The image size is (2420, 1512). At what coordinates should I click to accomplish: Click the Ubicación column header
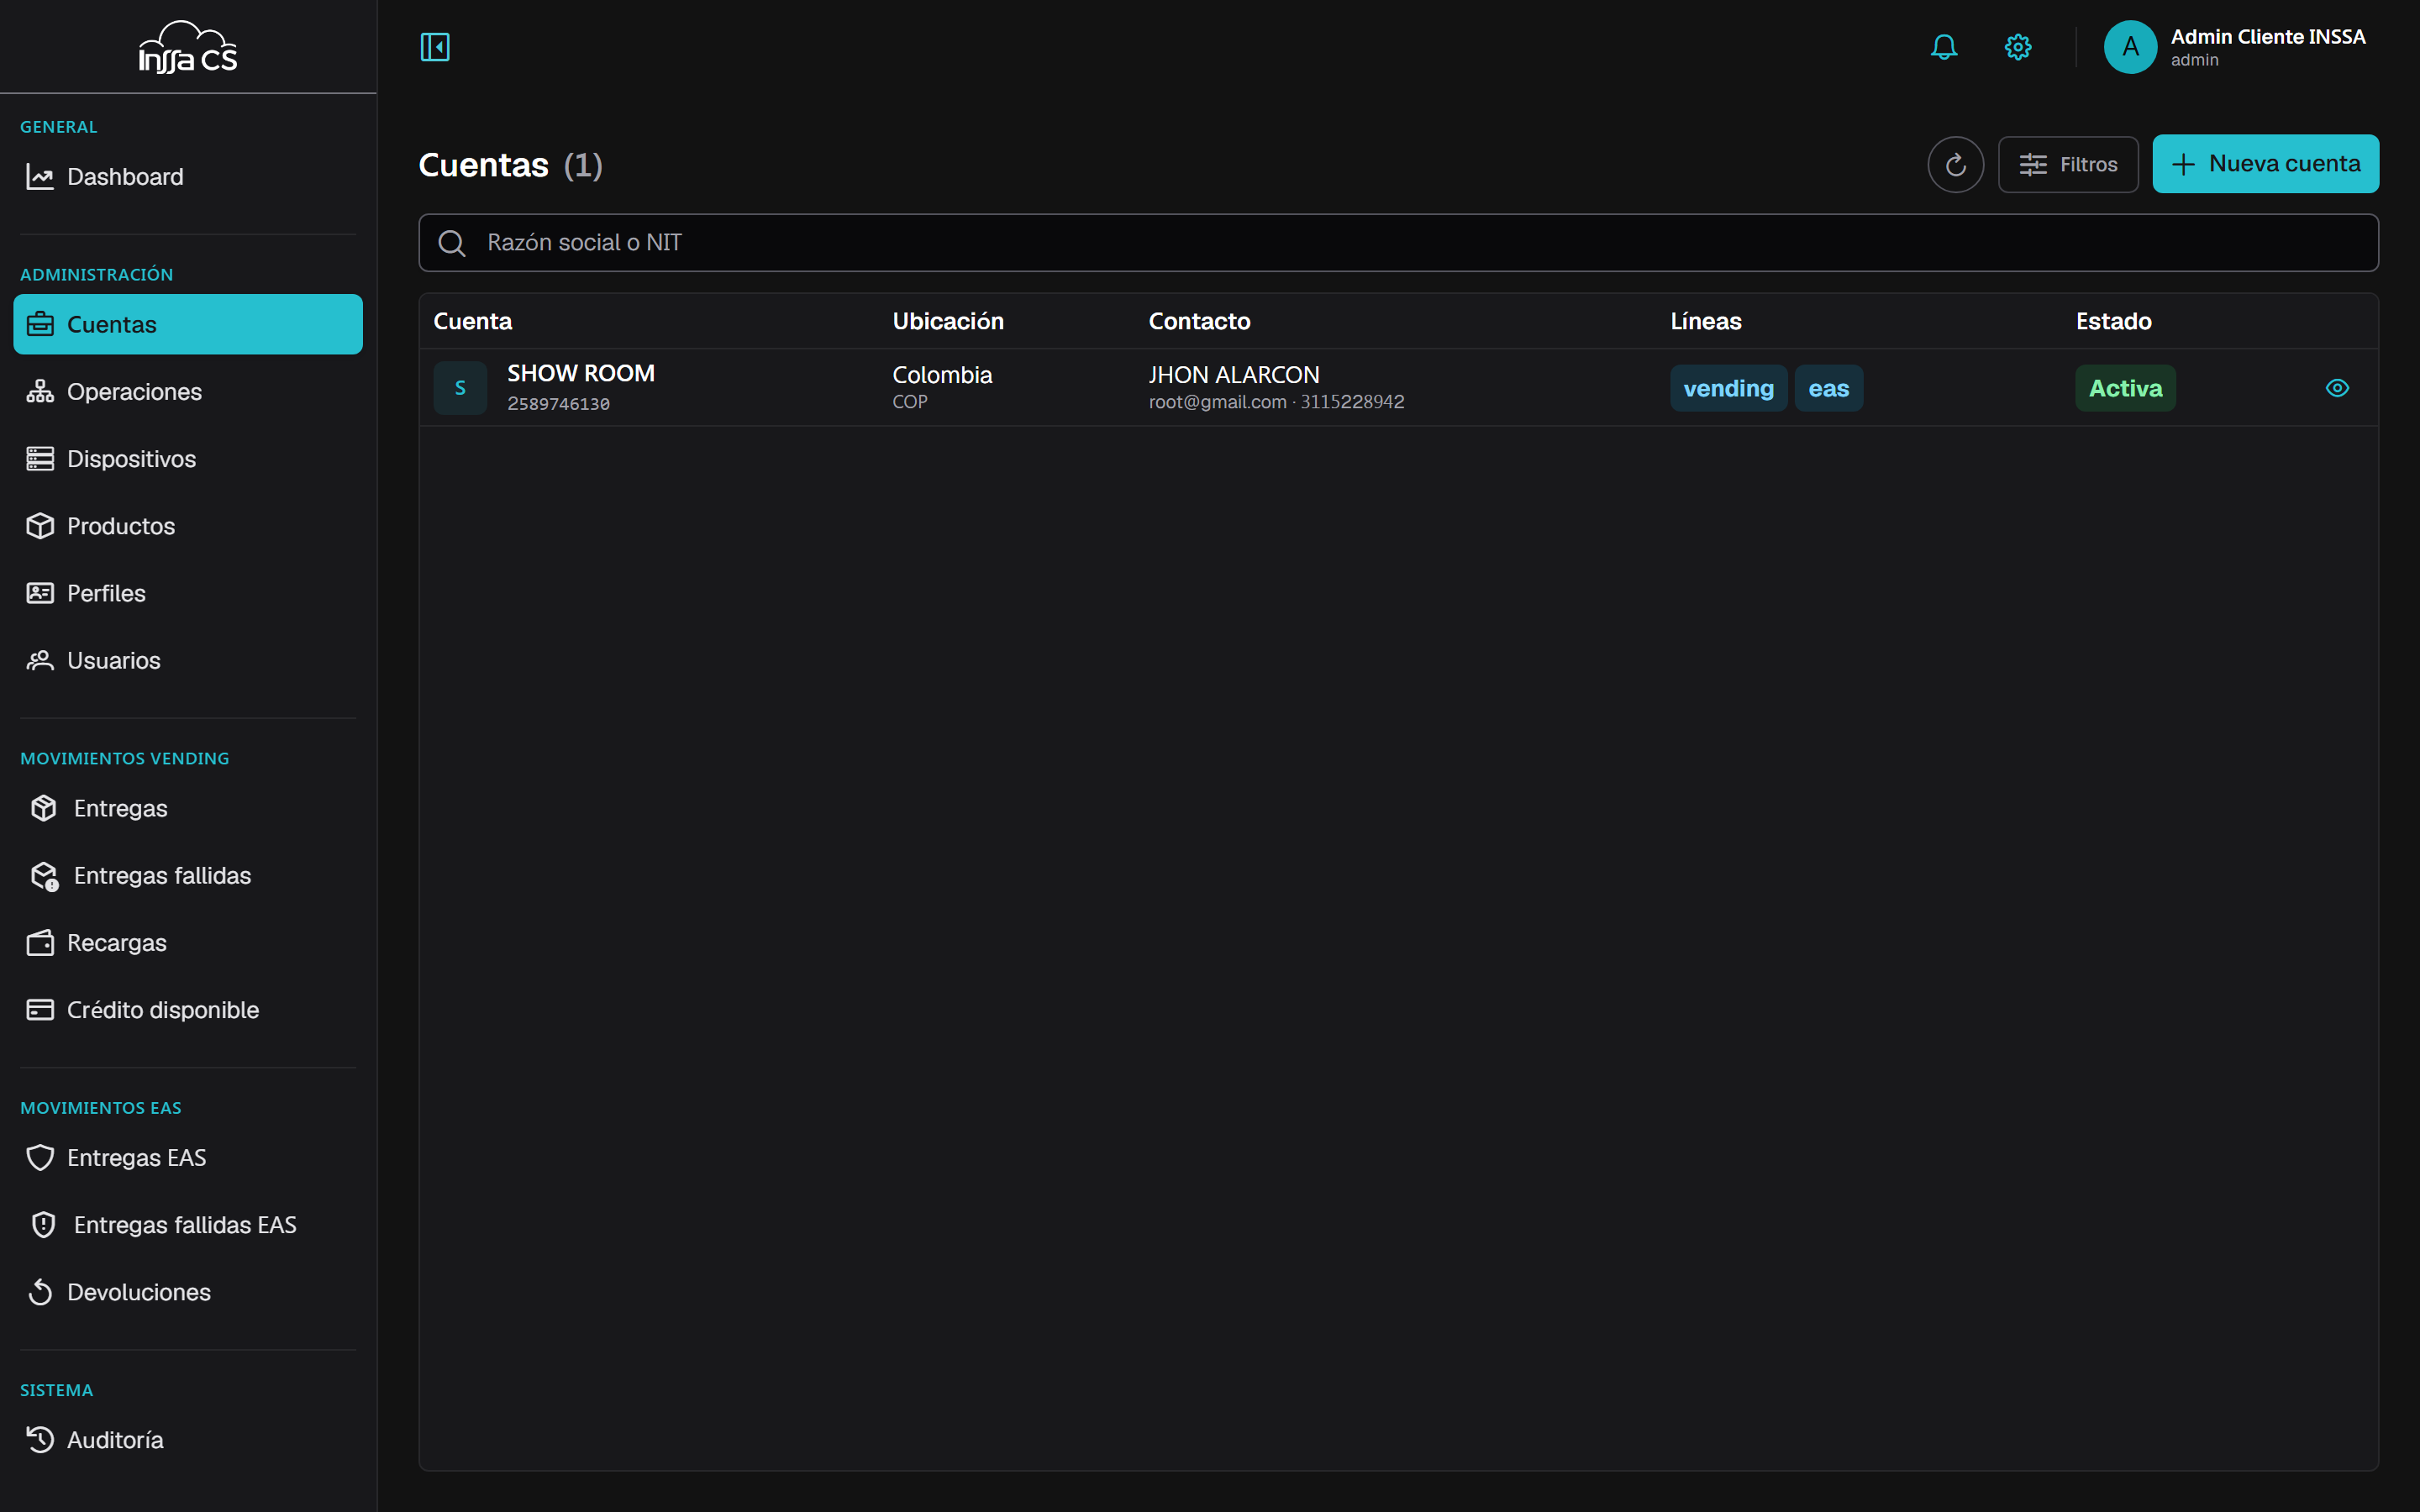[x=947, y=321]
